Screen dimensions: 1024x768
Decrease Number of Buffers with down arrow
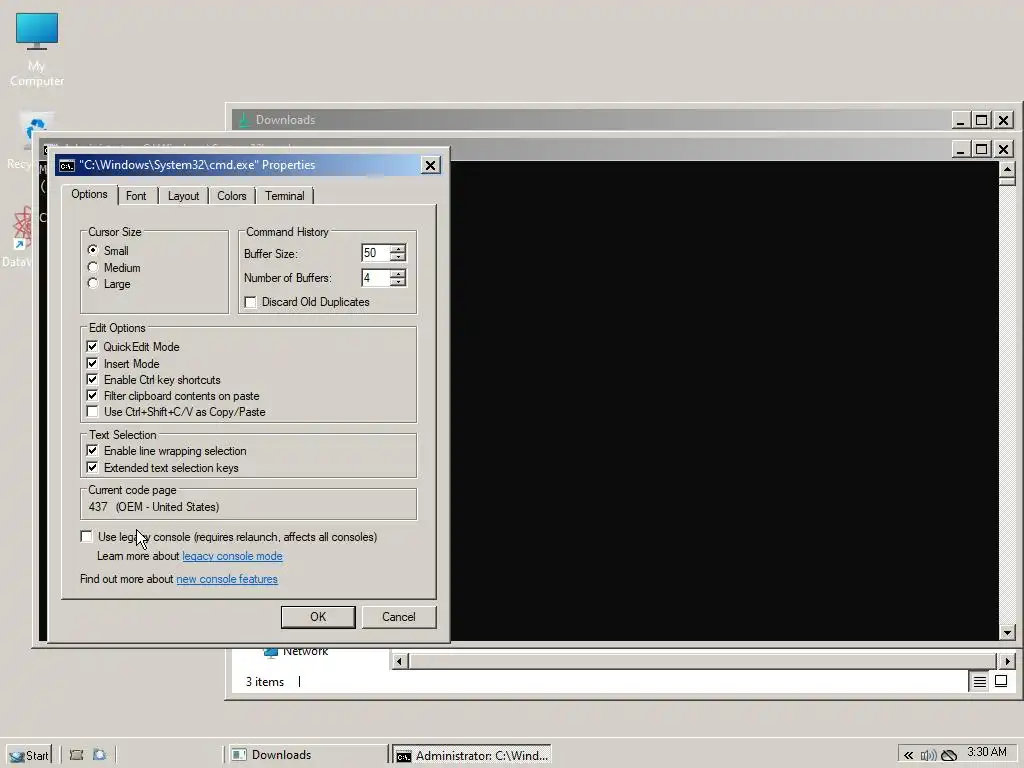(x=398, y=281)
